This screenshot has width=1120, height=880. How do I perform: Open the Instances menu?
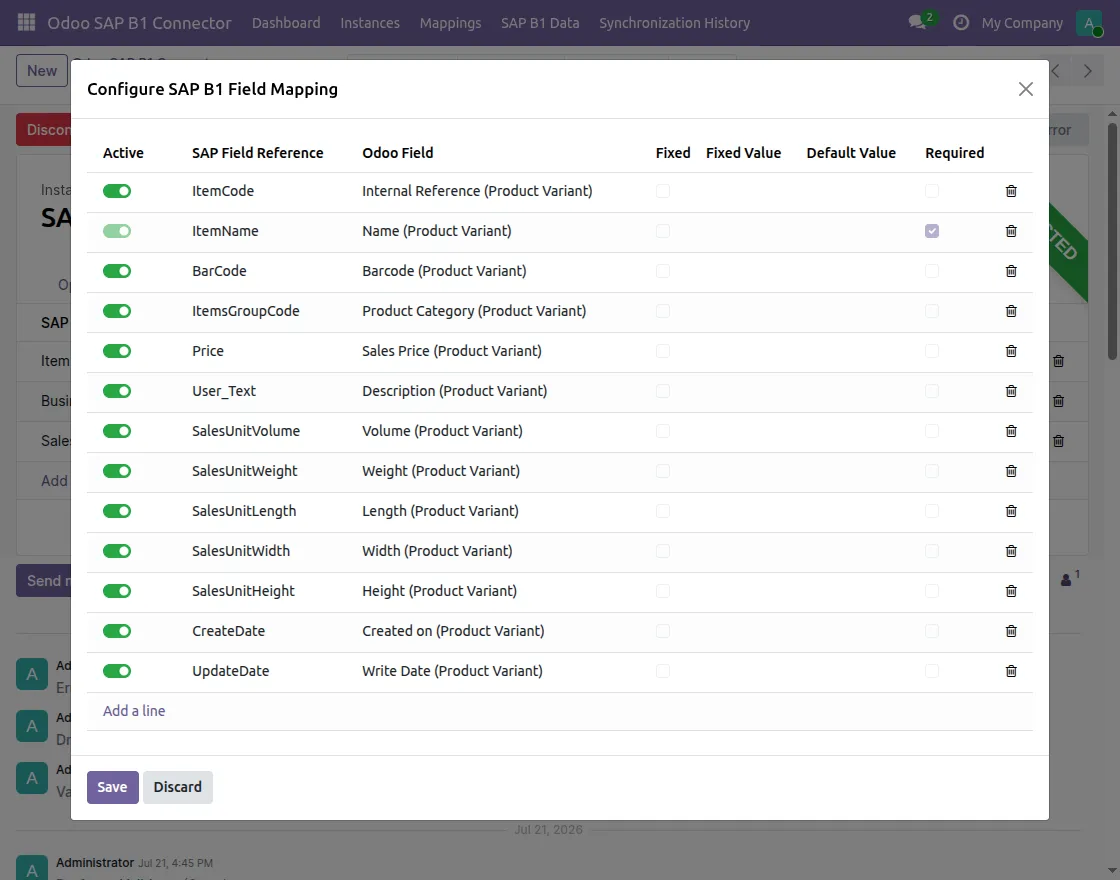pos(370,23)
